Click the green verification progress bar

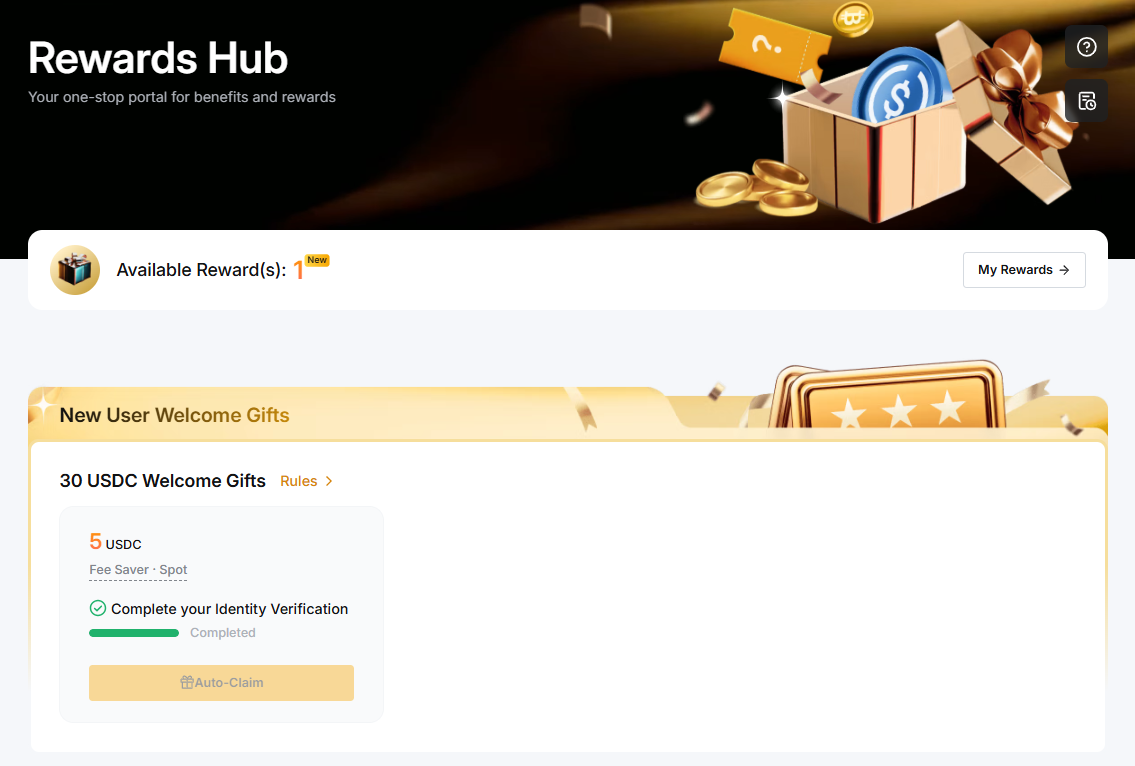[134, 633]
